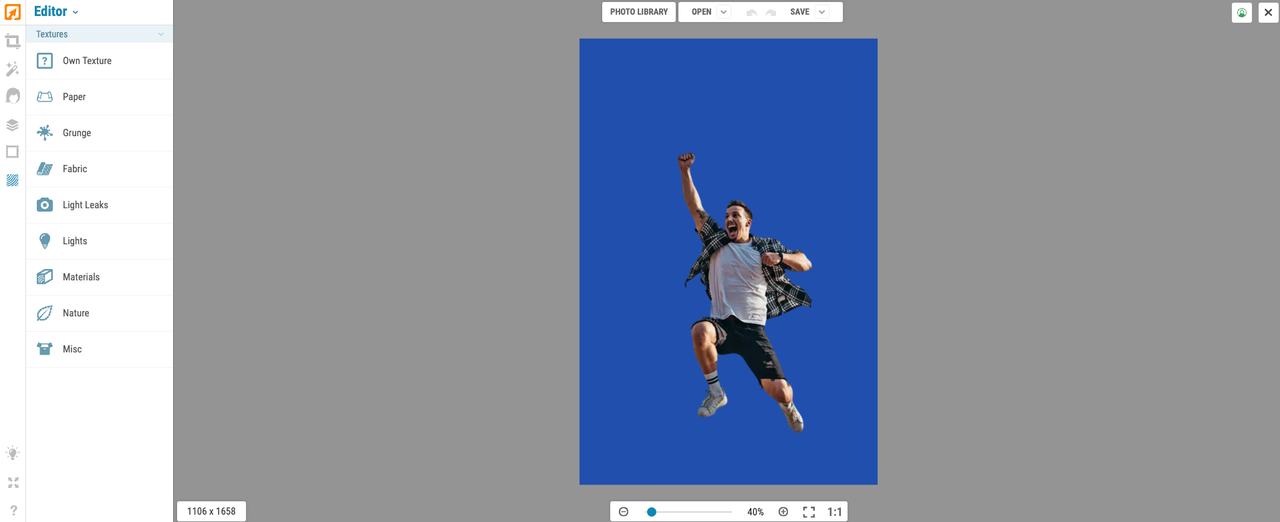This screenshot has width=1280, height=522.
Task: Expand the Editor mode dropdown
Action: (75, 13)
